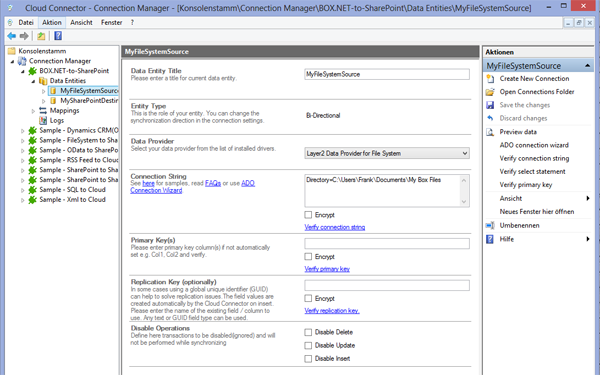Collapse the BOX.NET-to-SharePoint node
600x375 pixels.
pos(23,71)
